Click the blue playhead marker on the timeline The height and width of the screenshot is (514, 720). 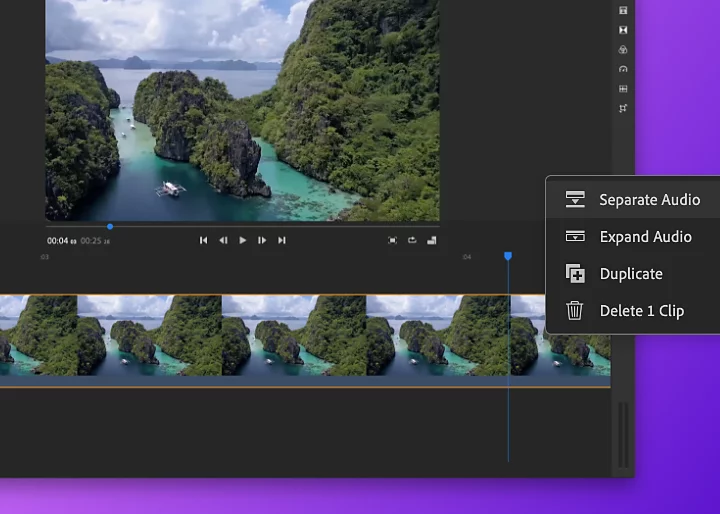pos(508,257)
